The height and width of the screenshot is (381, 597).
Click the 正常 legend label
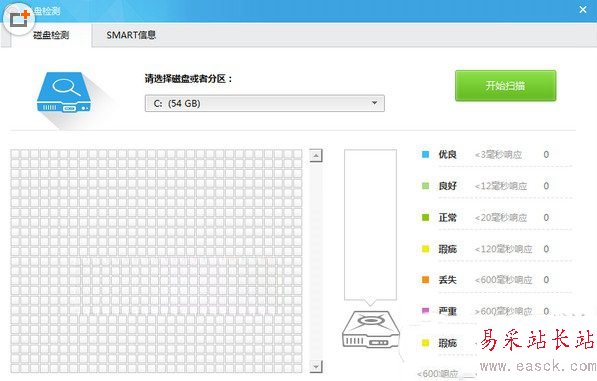click(447, 217)
